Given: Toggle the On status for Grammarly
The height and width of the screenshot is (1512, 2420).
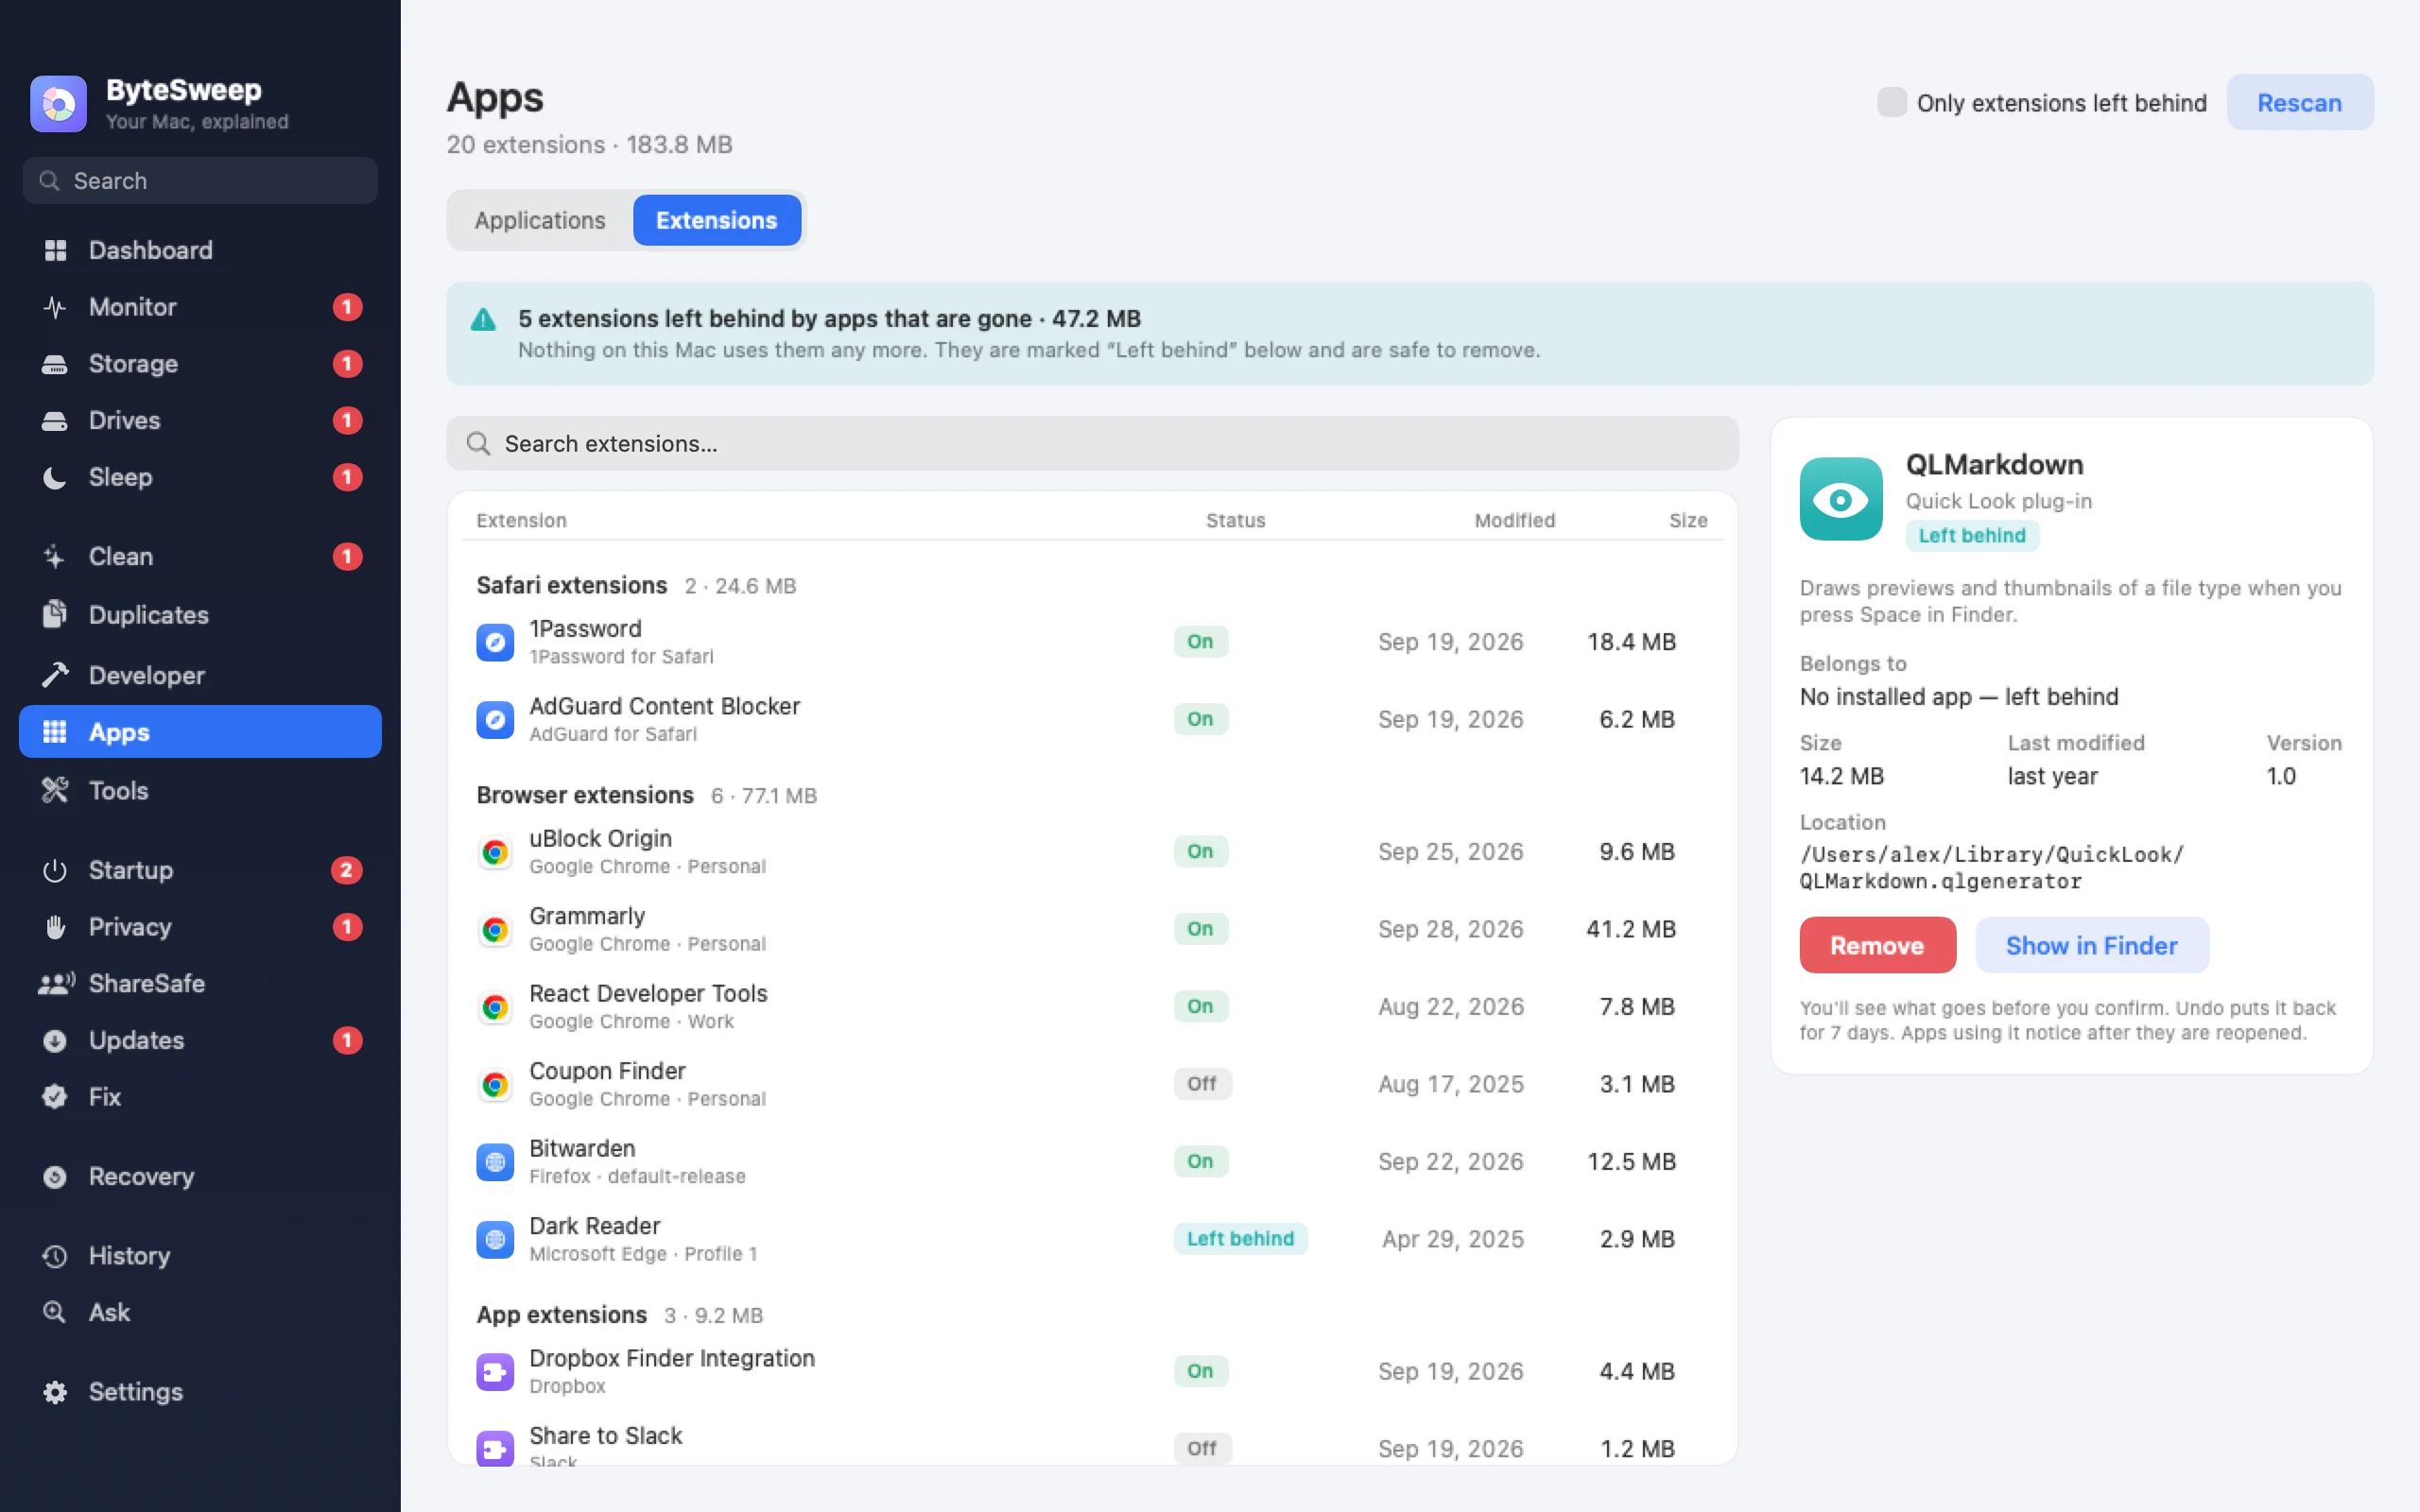Looking at the screenshot, I should point(1200,928).
